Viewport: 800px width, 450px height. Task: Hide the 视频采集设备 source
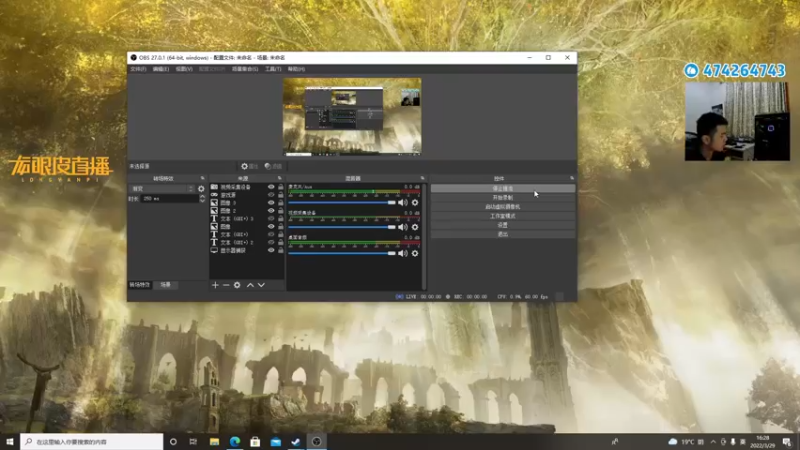tap(271, 187)
